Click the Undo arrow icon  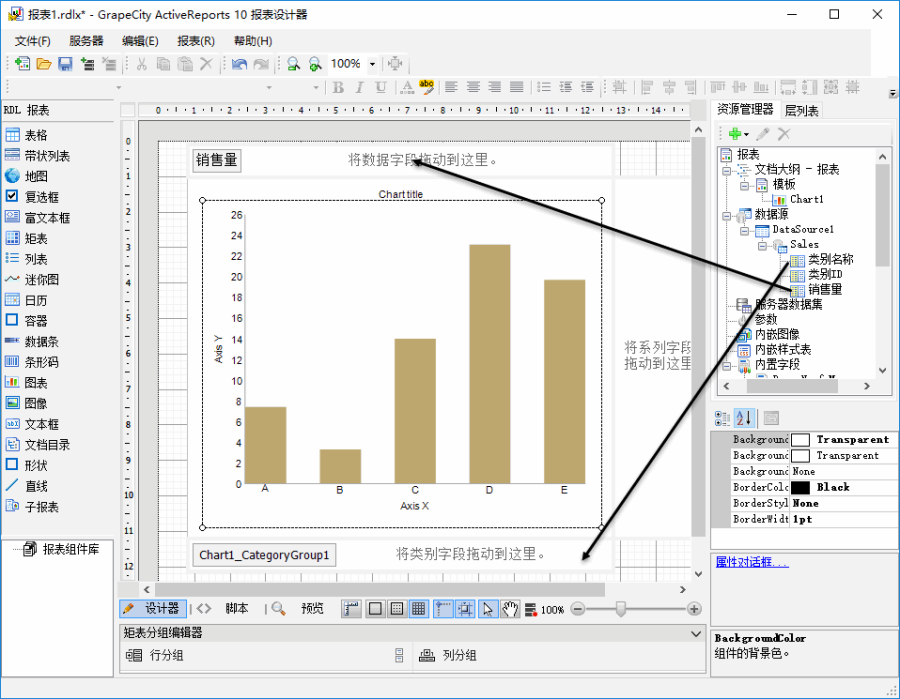click(x=239, y=64)
